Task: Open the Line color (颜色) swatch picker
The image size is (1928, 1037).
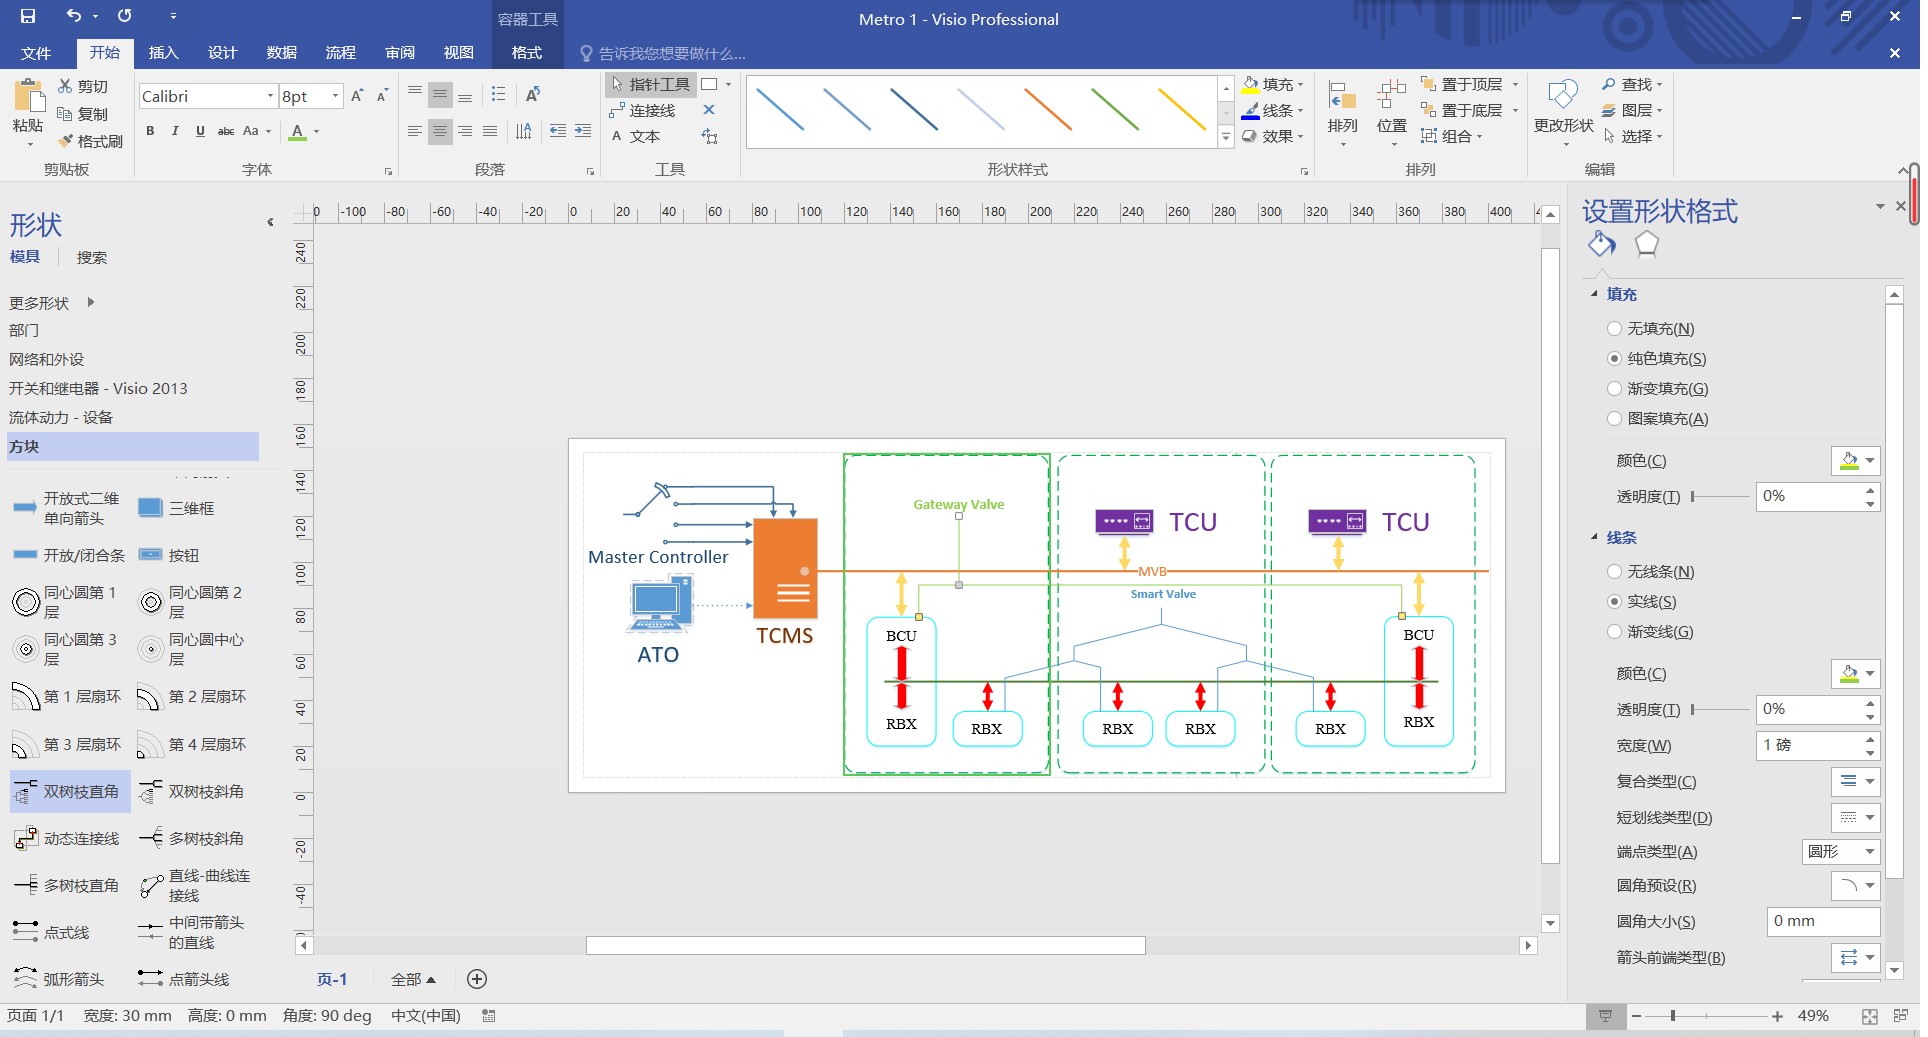Action: 1855,673
